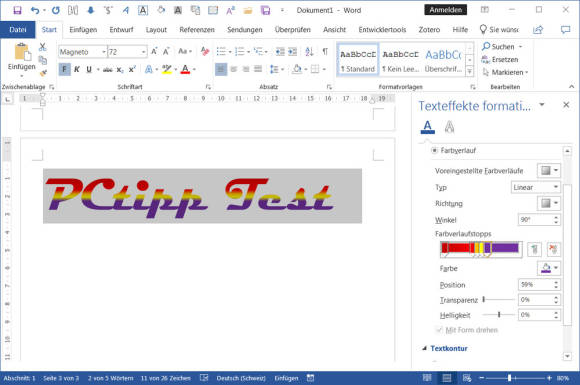Apply italic formatting
Screen dimensions: 580x385
77,69
